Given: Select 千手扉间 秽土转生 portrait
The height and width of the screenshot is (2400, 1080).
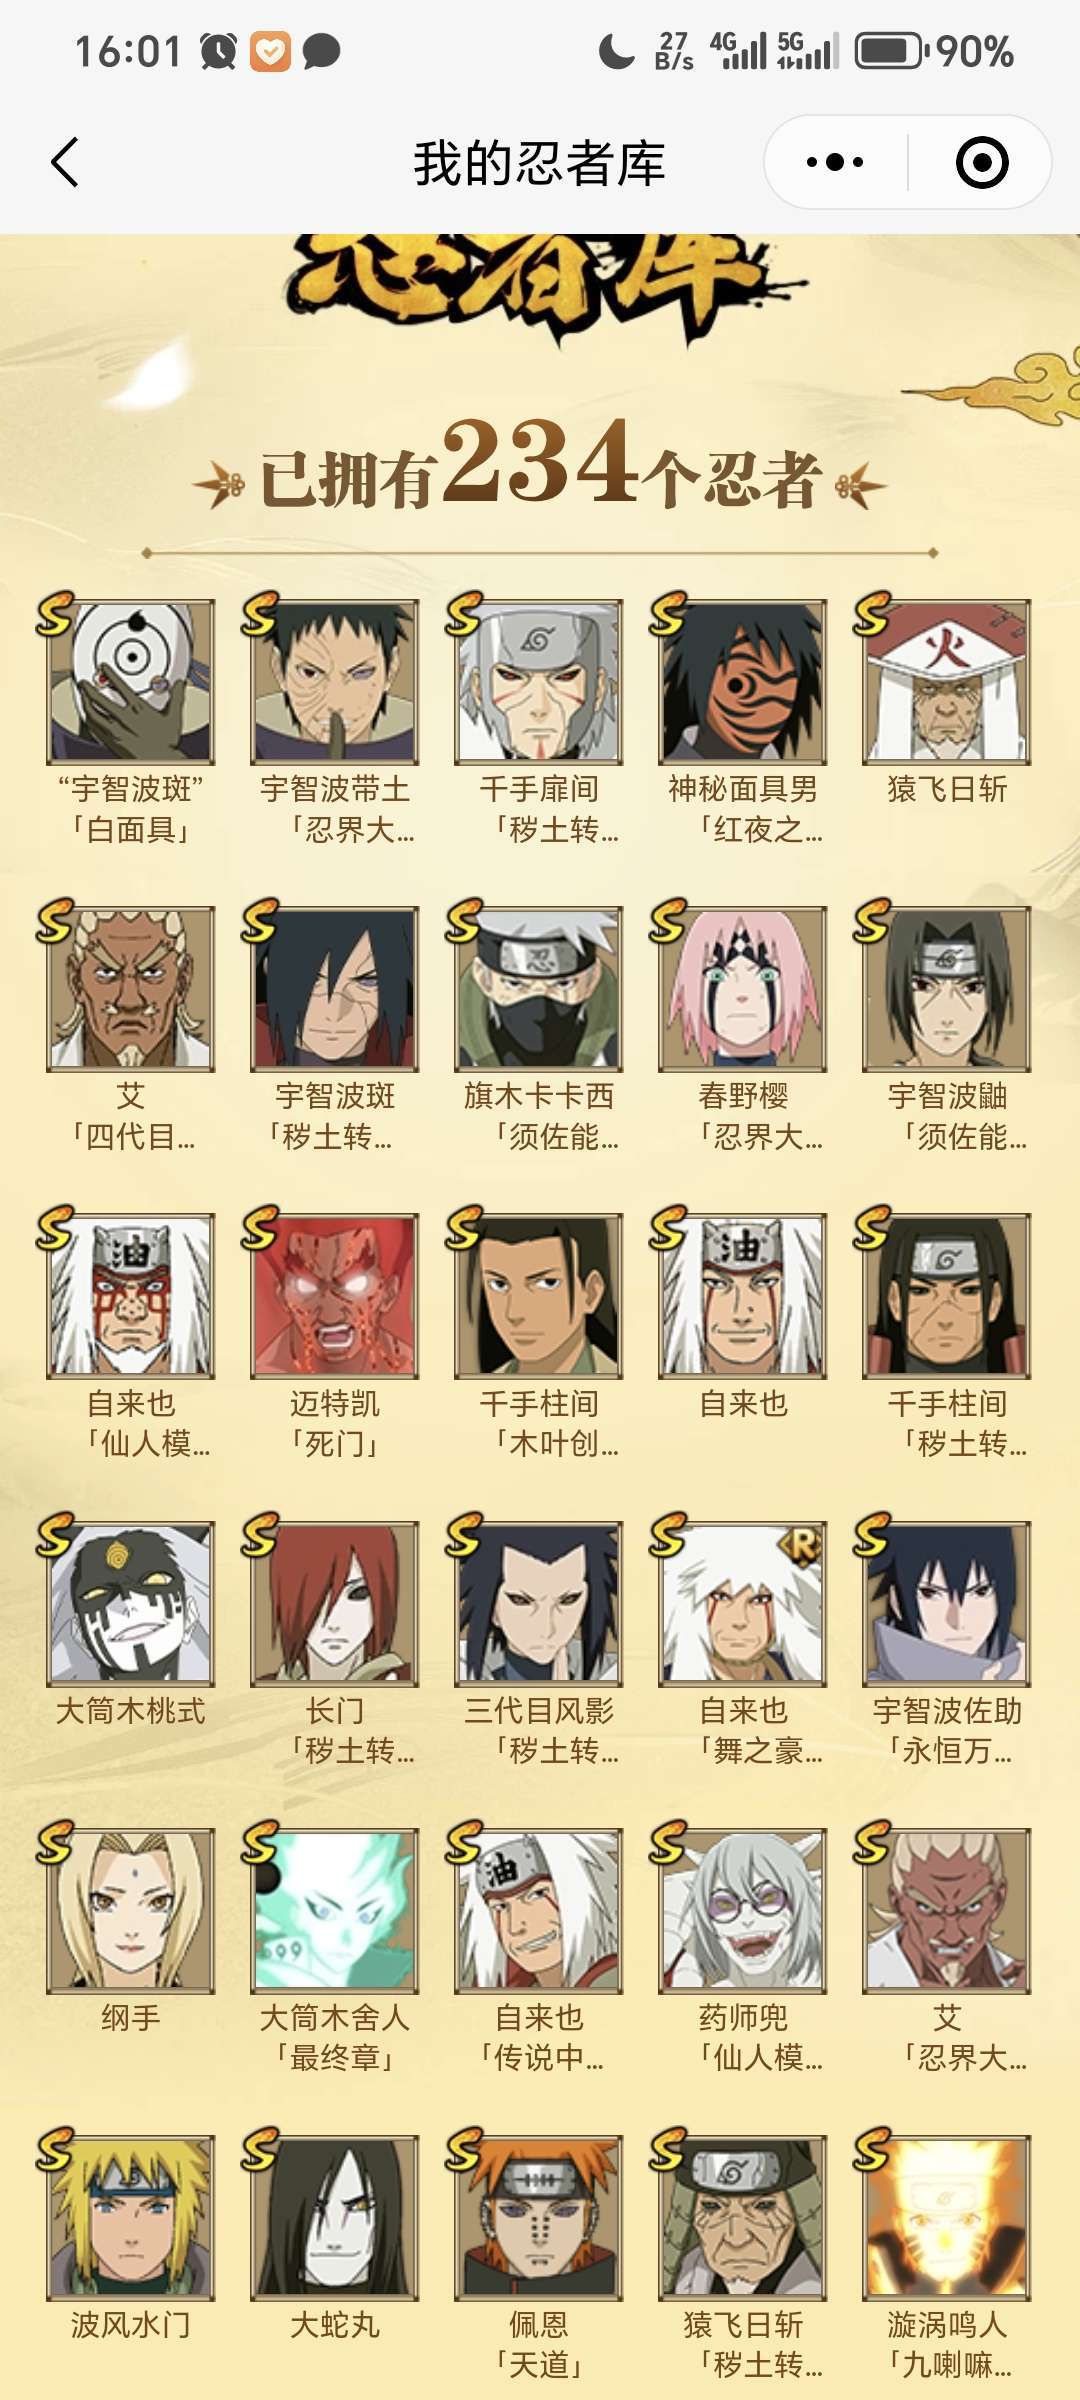Looking at the screenshot, I should coord(539,682).
